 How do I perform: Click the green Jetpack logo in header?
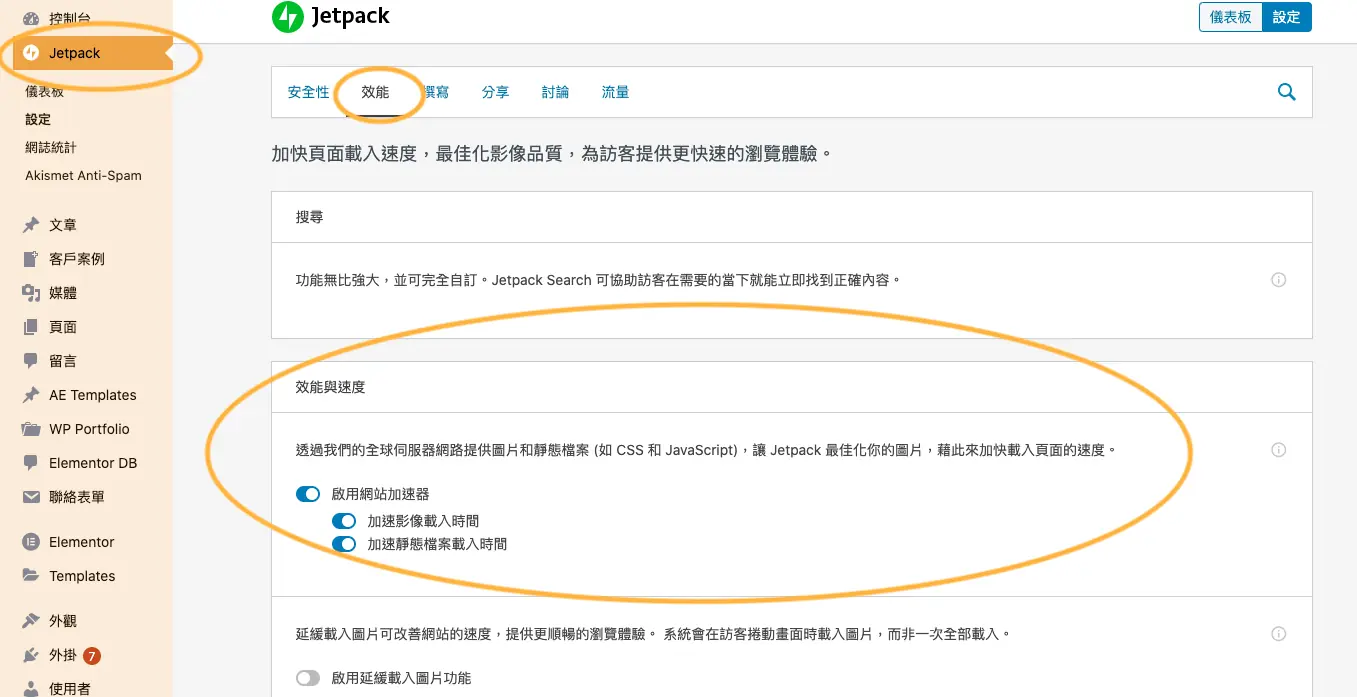point(288,16)
